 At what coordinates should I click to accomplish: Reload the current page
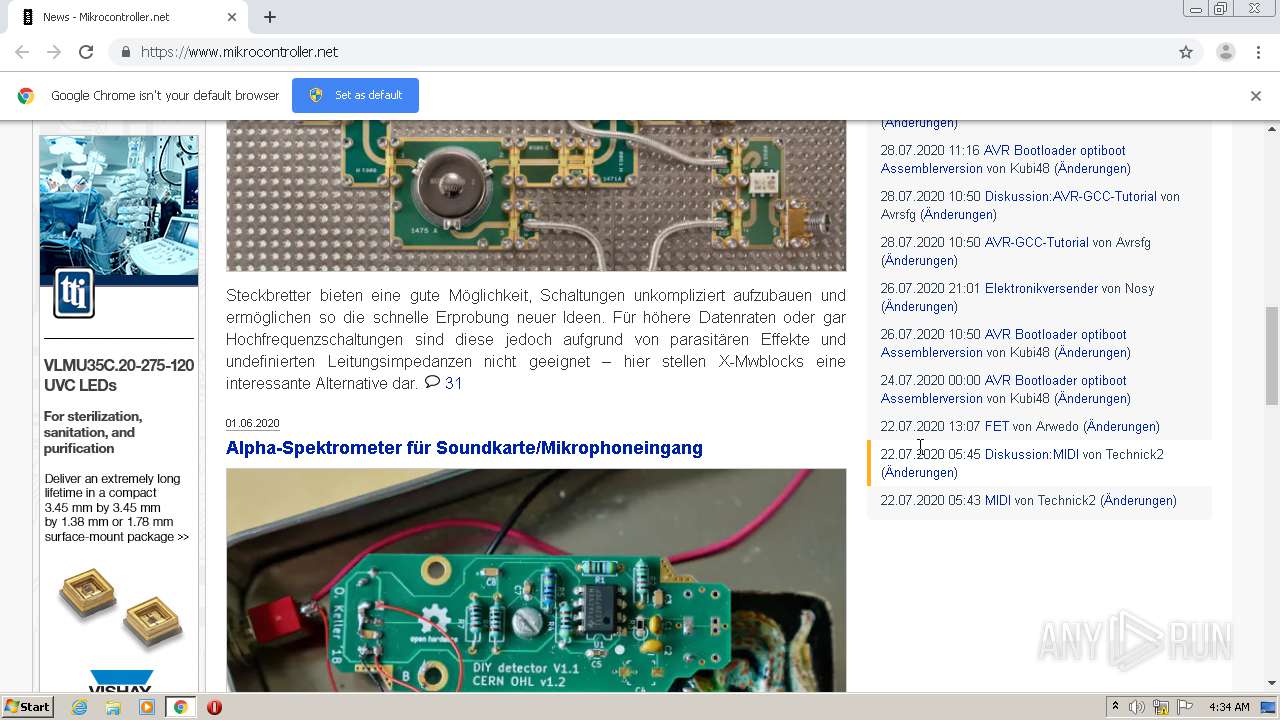(86, 52)
